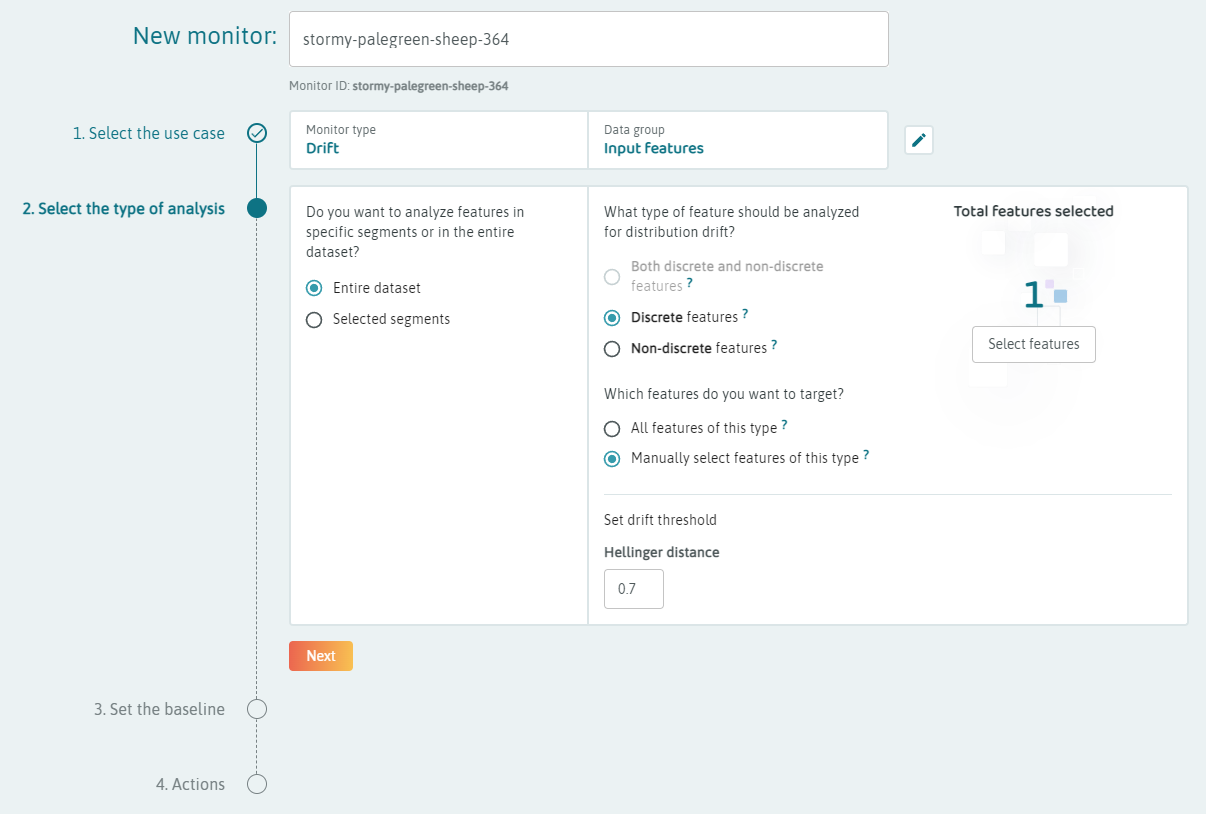
Task: Open step 4 Actions
Action: [190, 784]
